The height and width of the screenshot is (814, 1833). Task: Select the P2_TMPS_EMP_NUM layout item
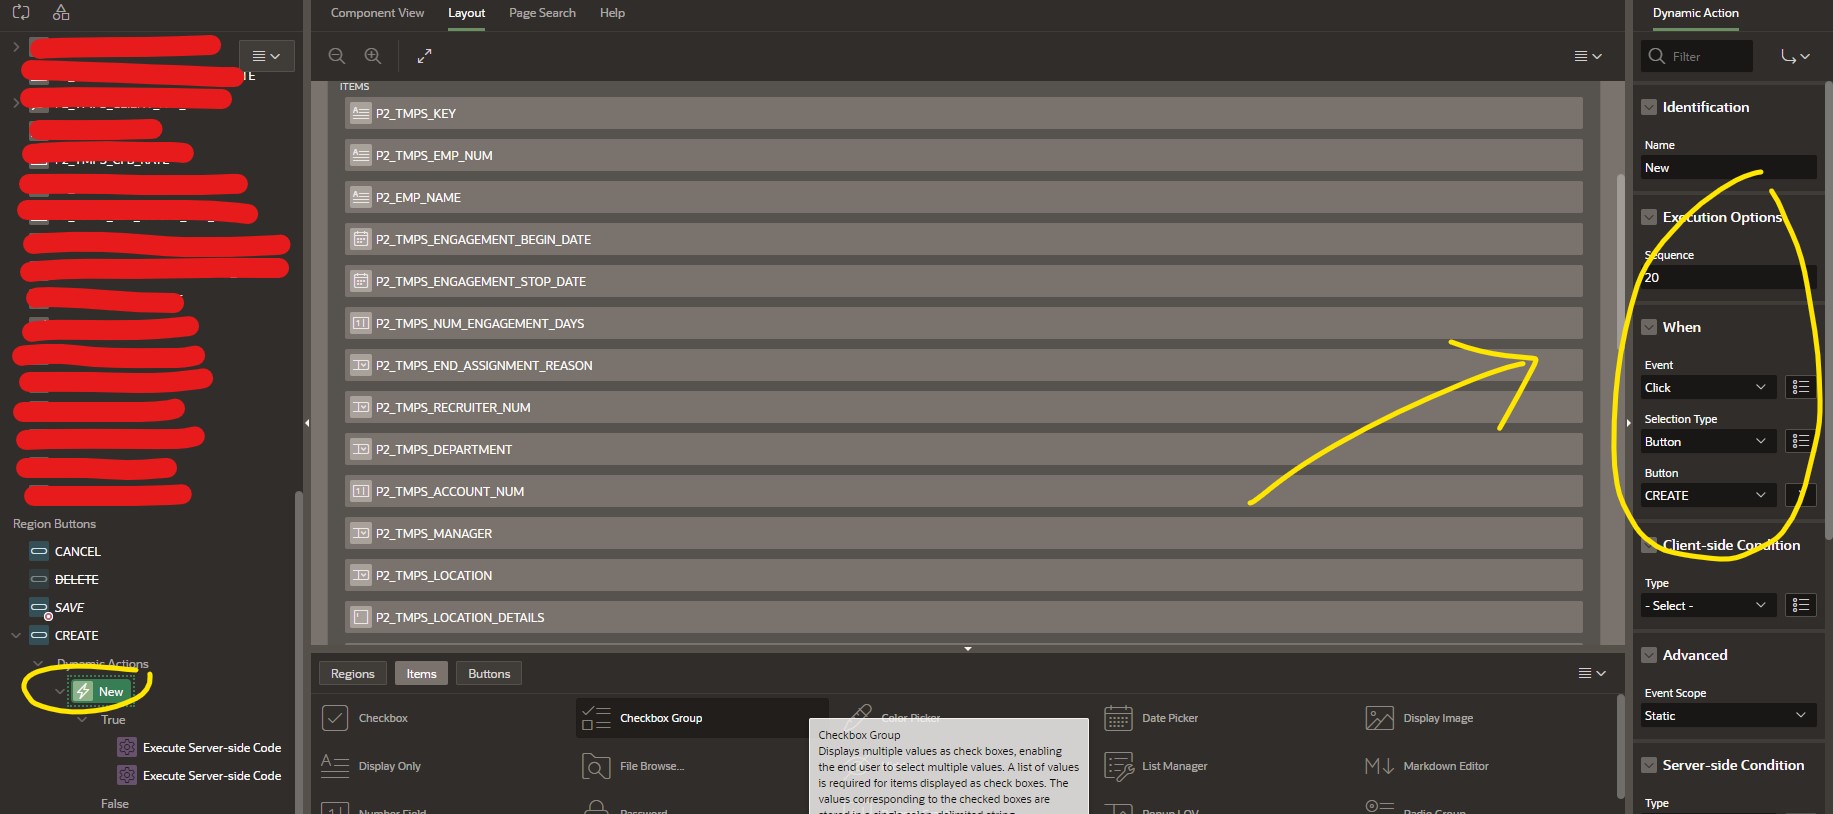963,155
